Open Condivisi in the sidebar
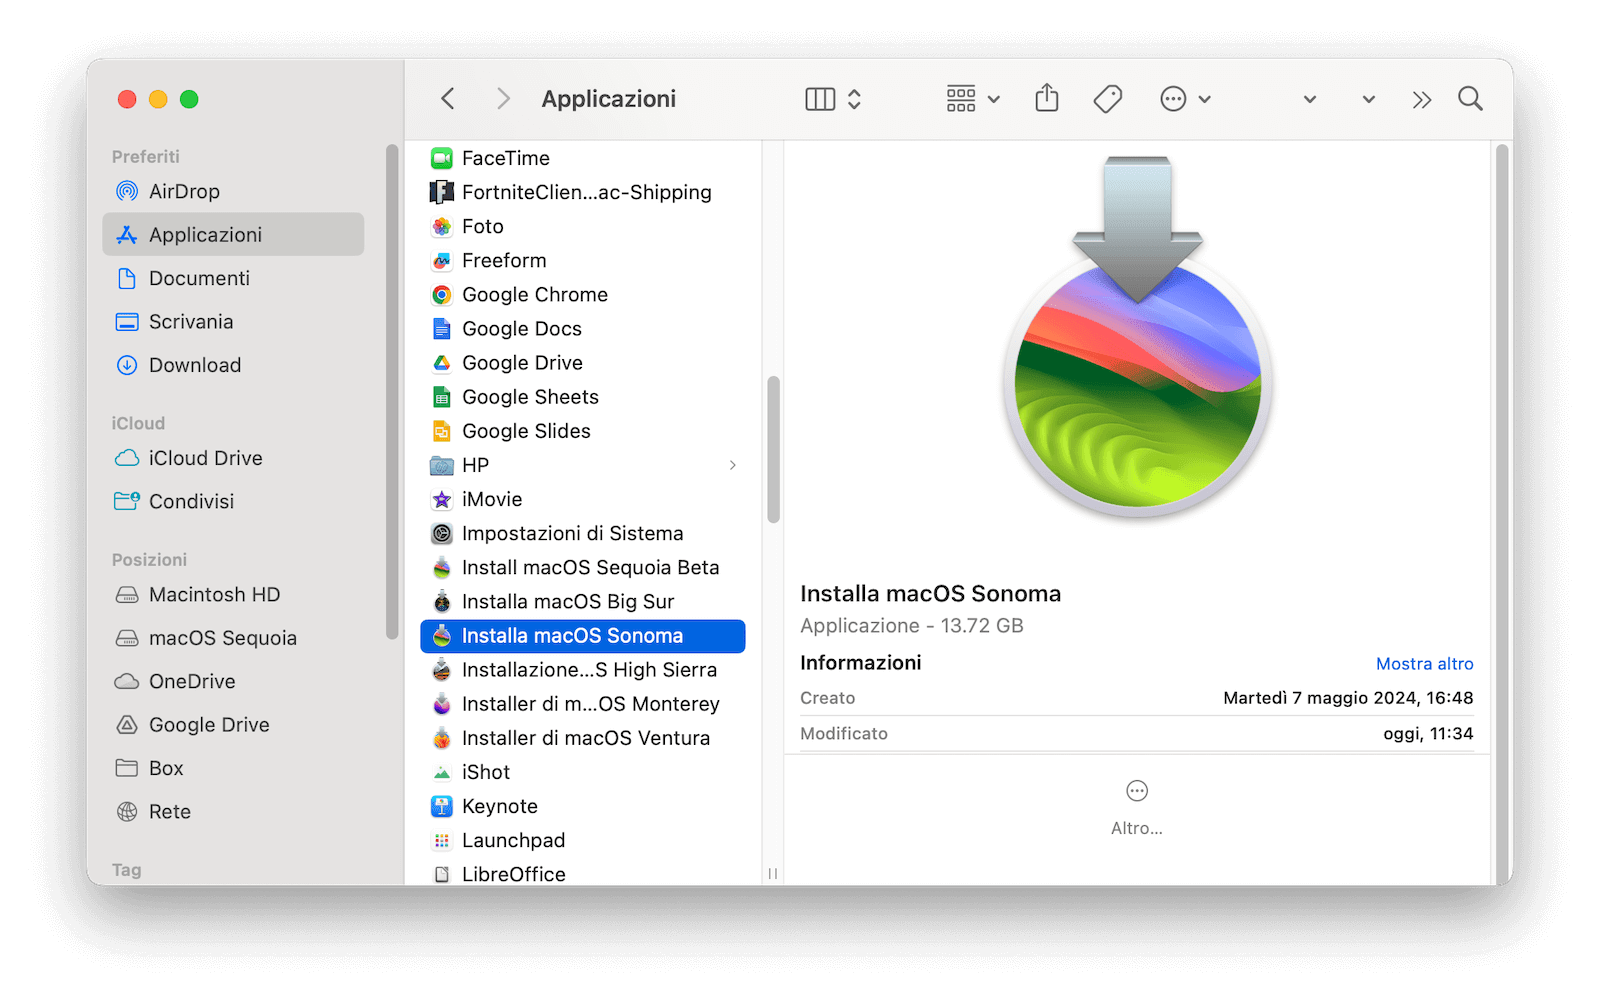Screen dimensions: 1600x1000 click(233, 501)
